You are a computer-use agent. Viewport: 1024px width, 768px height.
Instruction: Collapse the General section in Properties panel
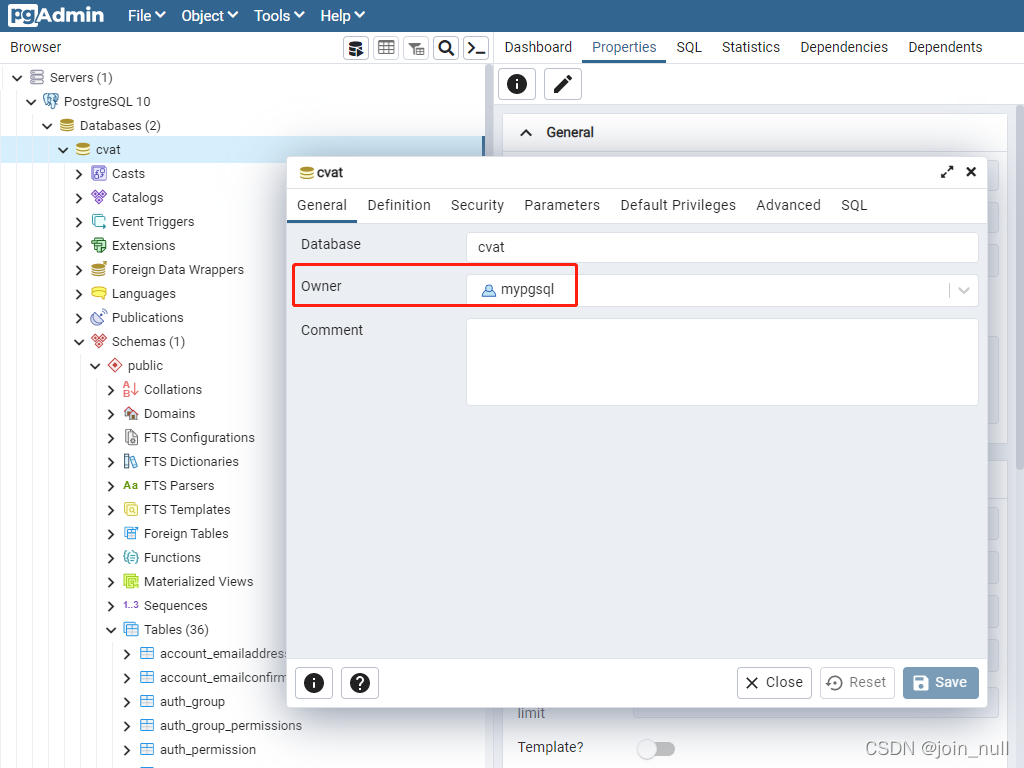(x=526, y=133)
